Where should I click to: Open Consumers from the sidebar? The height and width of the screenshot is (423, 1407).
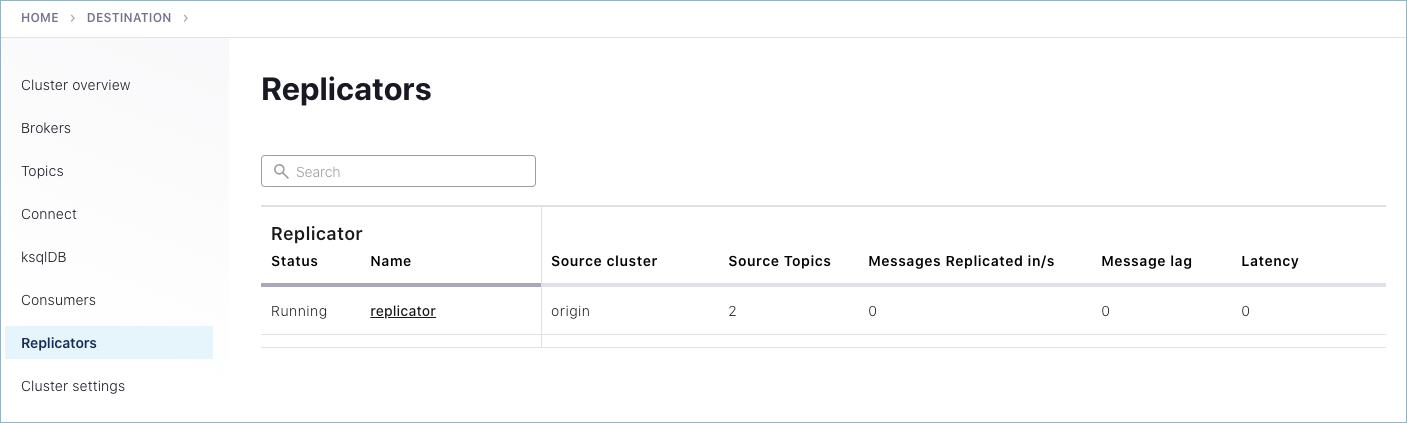coord(58,300)
